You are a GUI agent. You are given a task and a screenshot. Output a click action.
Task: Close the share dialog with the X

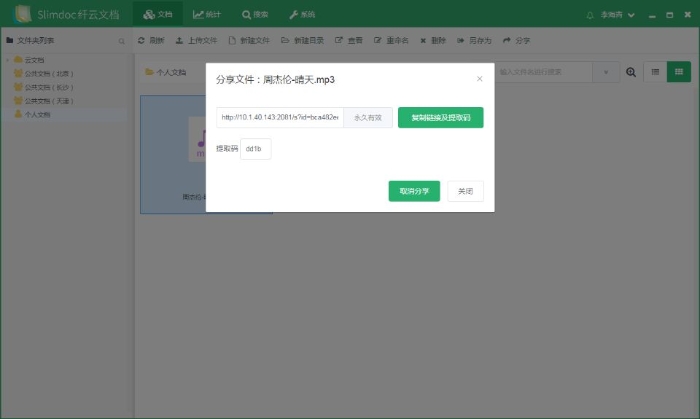[479, 78]
